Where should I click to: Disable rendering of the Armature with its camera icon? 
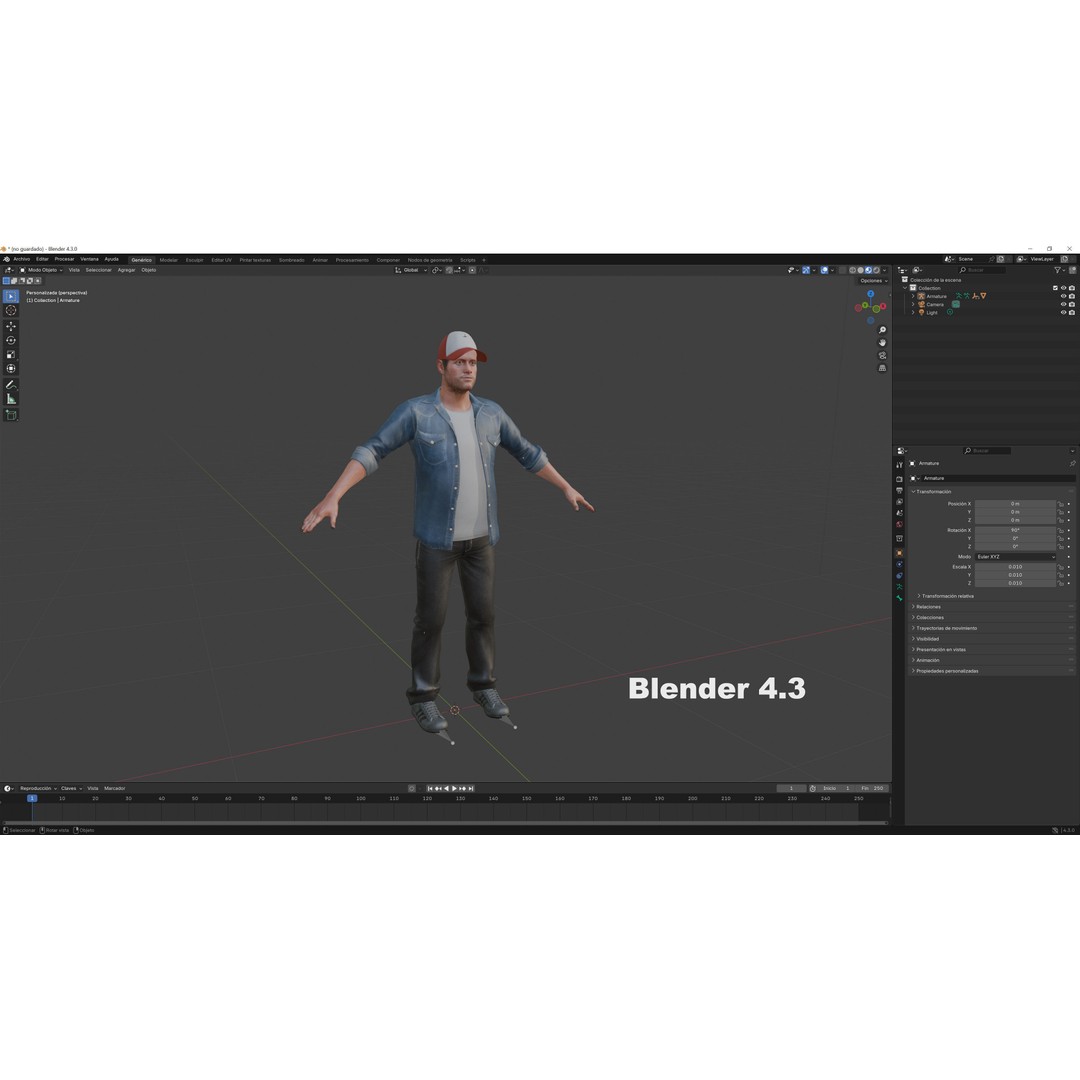1072,296
